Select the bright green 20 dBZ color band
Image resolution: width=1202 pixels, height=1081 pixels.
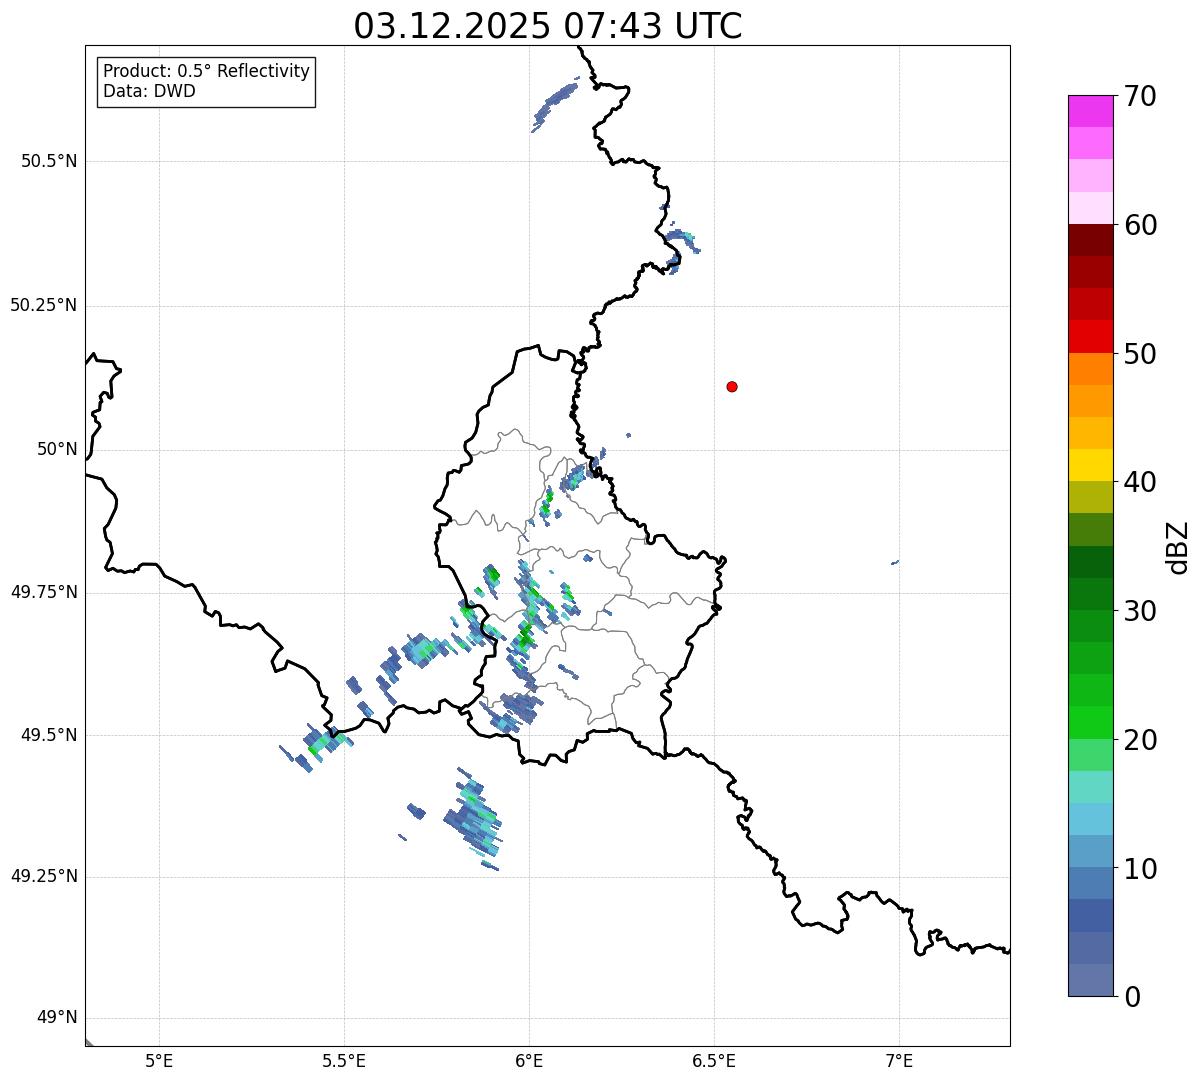pyautogui.click(x=1090, y=723)
